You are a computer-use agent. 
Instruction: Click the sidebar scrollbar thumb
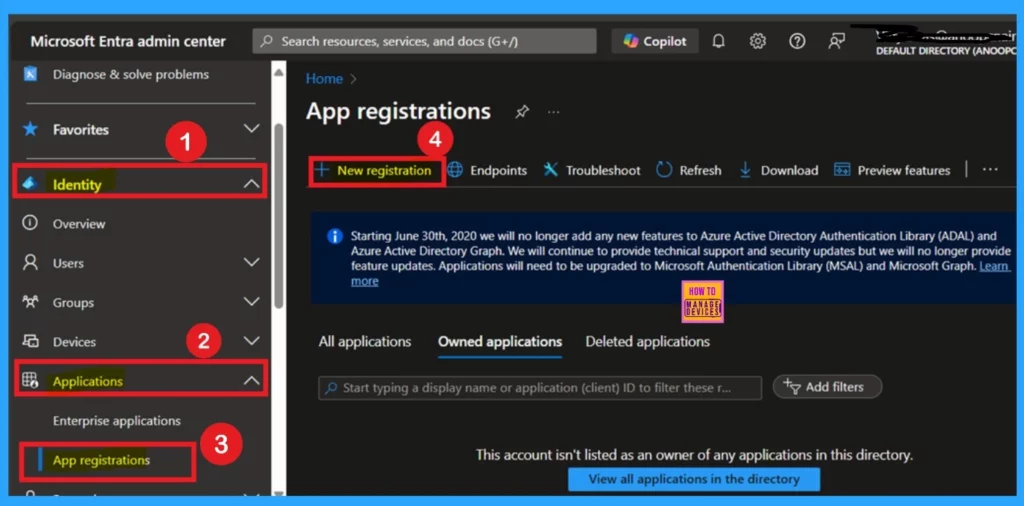coord(279,215)
